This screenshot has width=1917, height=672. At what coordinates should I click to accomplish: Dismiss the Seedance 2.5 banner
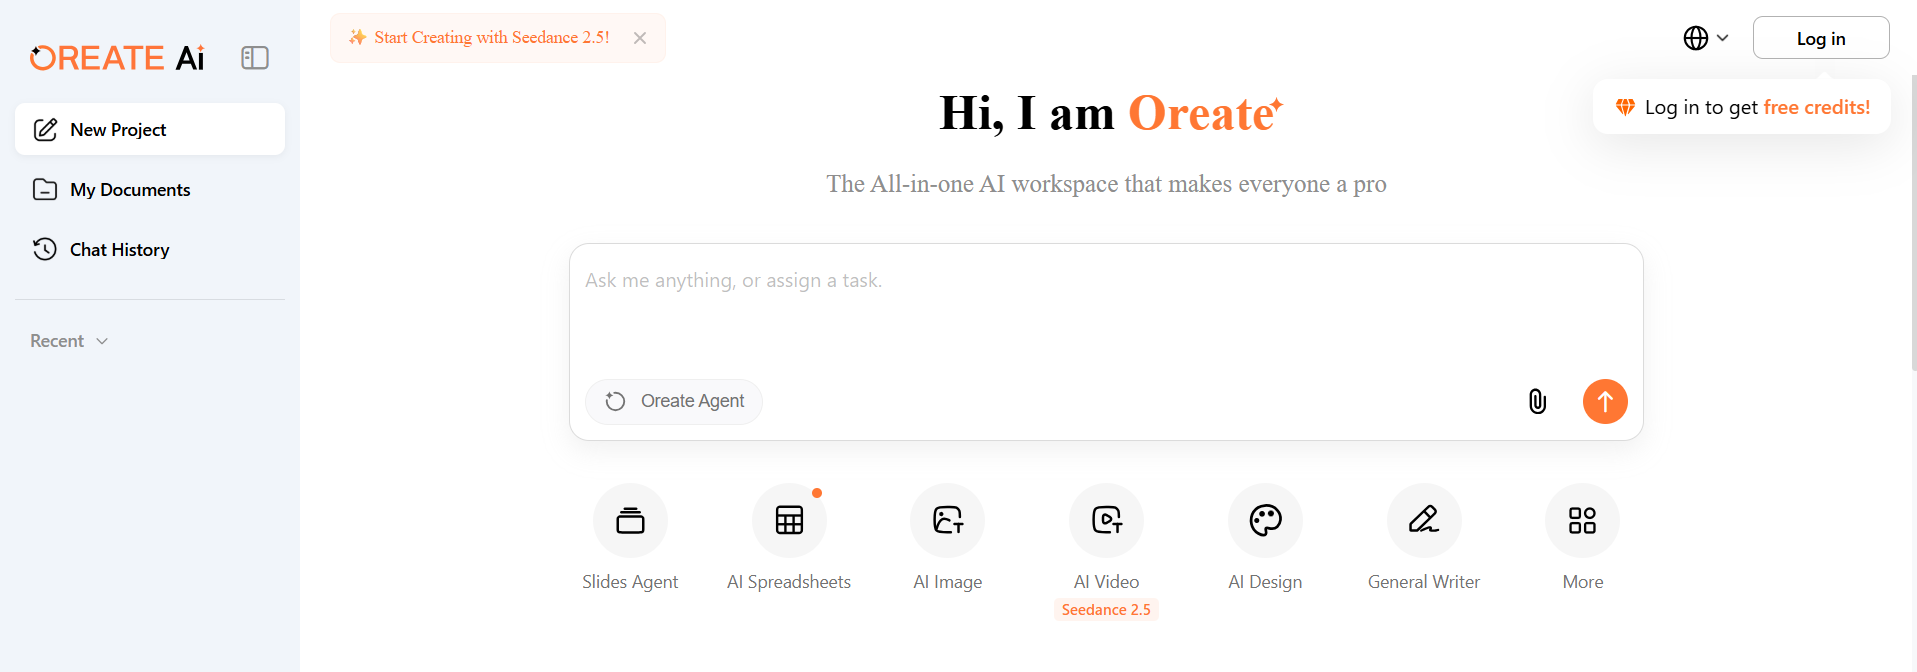[640, 38]
